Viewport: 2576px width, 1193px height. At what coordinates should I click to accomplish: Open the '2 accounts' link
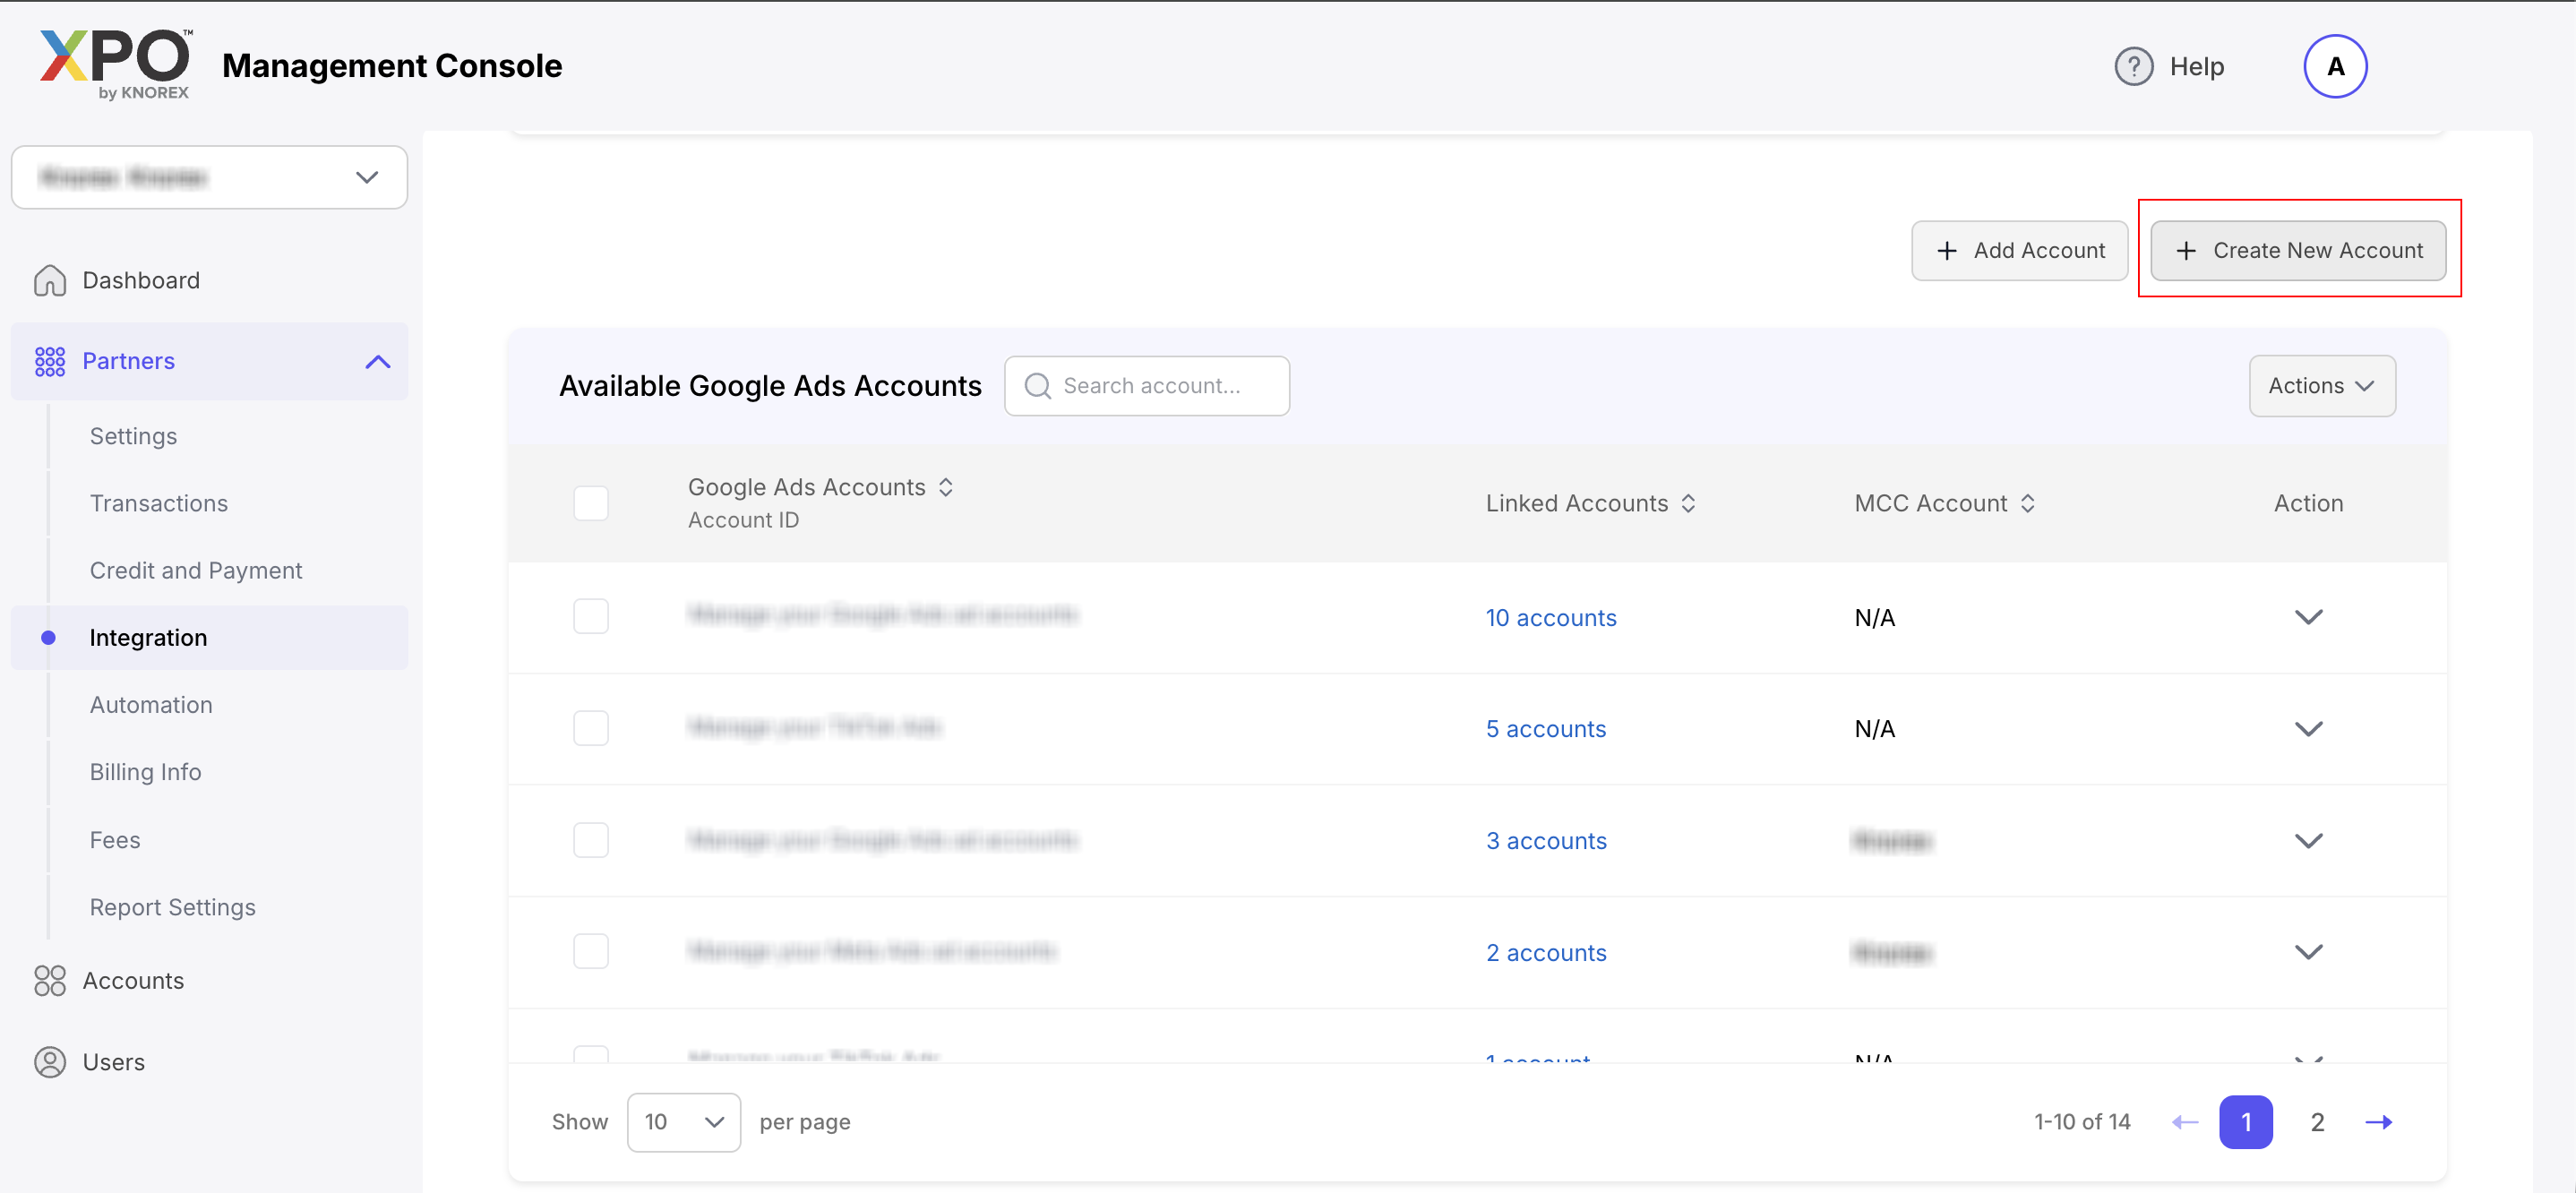tap(1546, 953)
